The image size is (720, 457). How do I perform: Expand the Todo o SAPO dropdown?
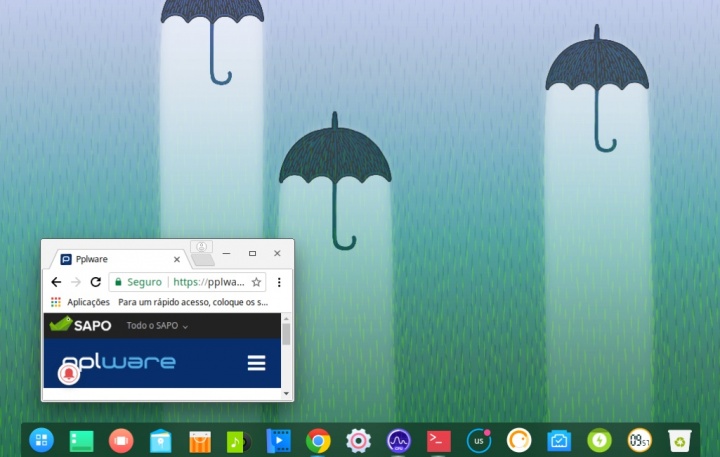click(157, 326)
